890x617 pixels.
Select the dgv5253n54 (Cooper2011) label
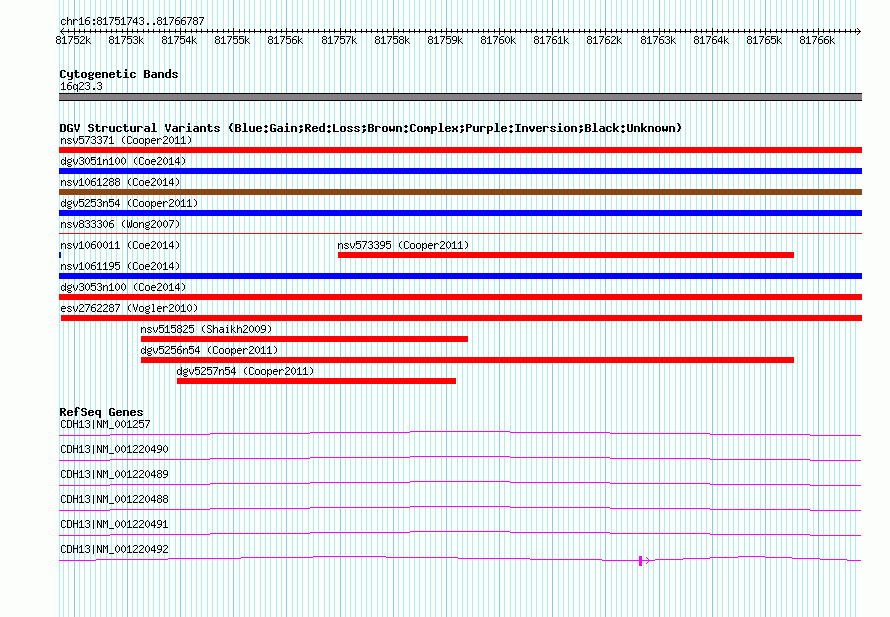pos(129,203)
